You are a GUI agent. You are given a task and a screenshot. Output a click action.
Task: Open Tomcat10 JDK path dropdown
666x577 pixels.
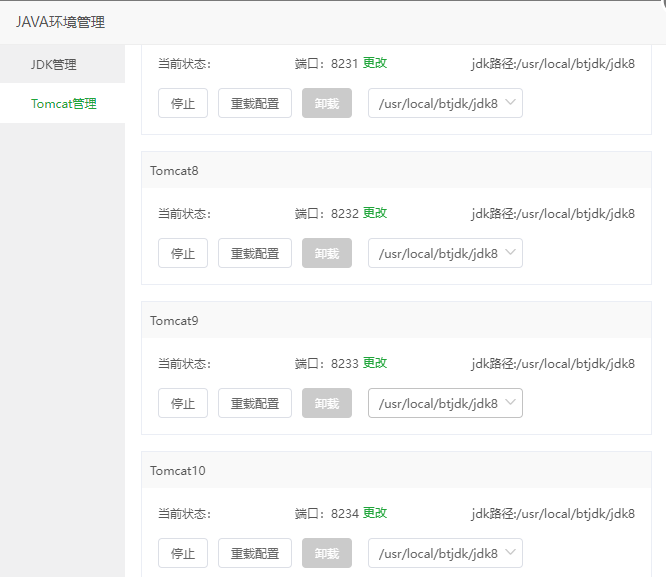[445, 553]
